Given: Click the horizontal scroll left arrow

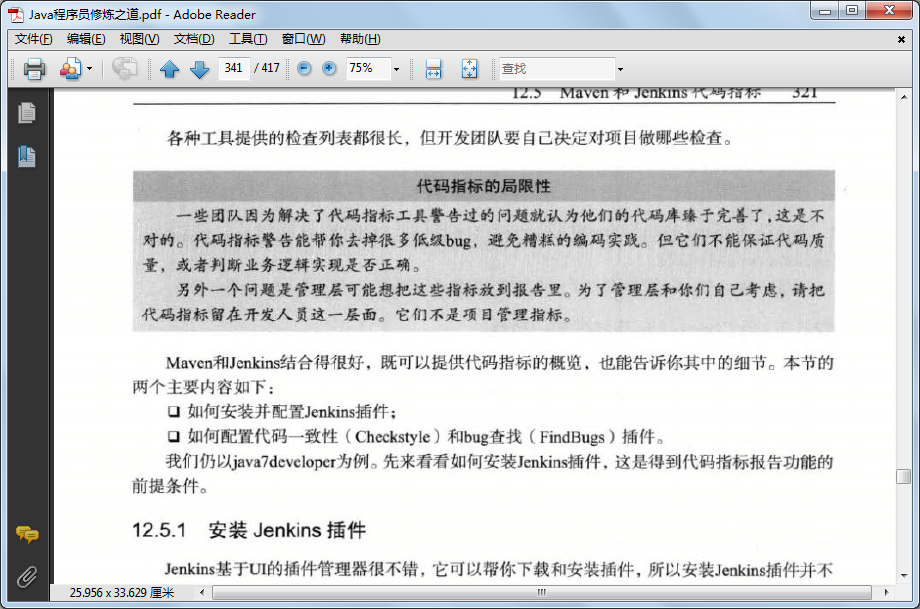Looking at the screenshot, I should [202, 592].
